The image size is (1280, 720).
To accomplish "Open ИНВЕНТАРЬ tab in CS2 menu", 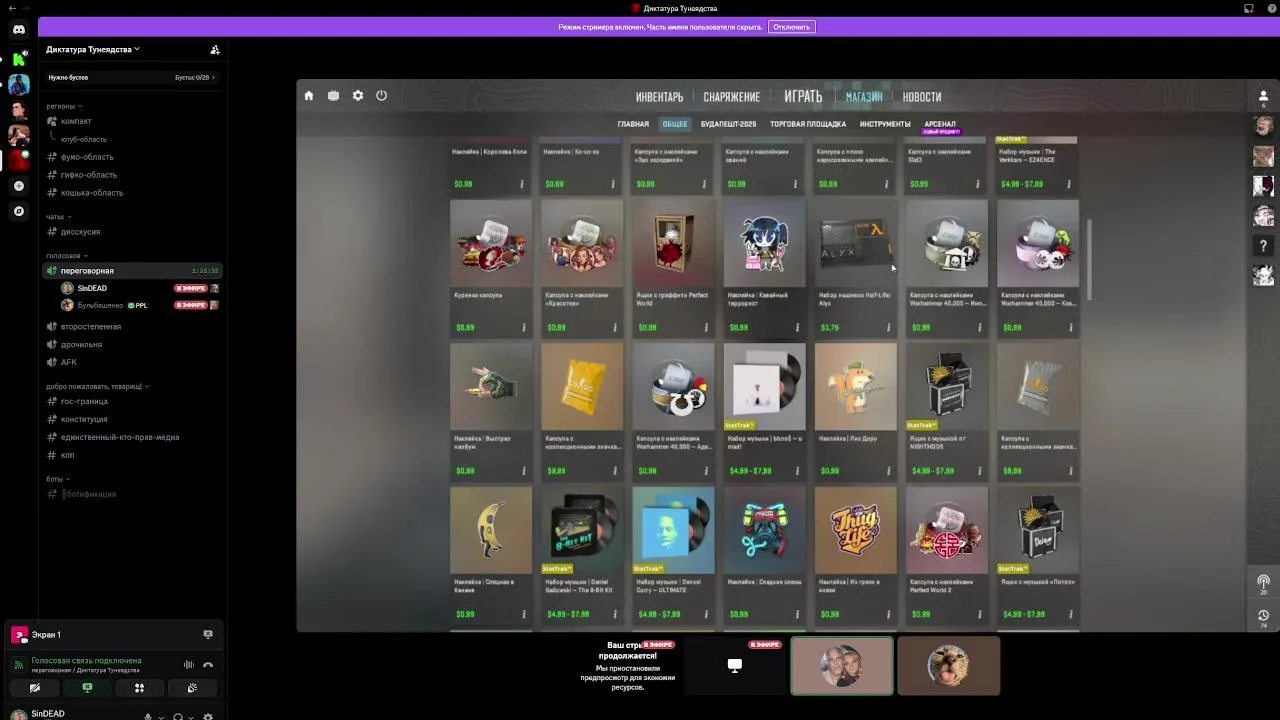I will (659, 97).
